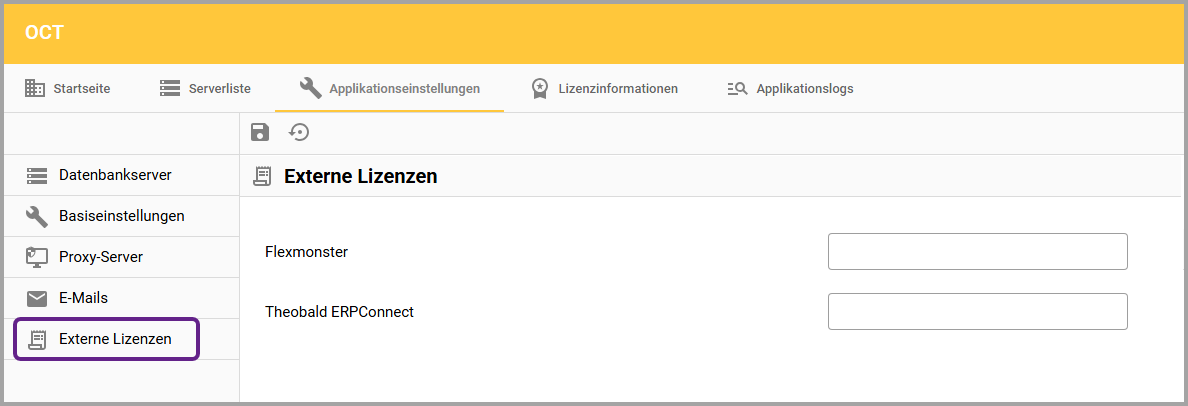Screen dimensions: 1188x406
Task: Select the Proxy-Server sidebar entry
Action: (x=100, y=257)
